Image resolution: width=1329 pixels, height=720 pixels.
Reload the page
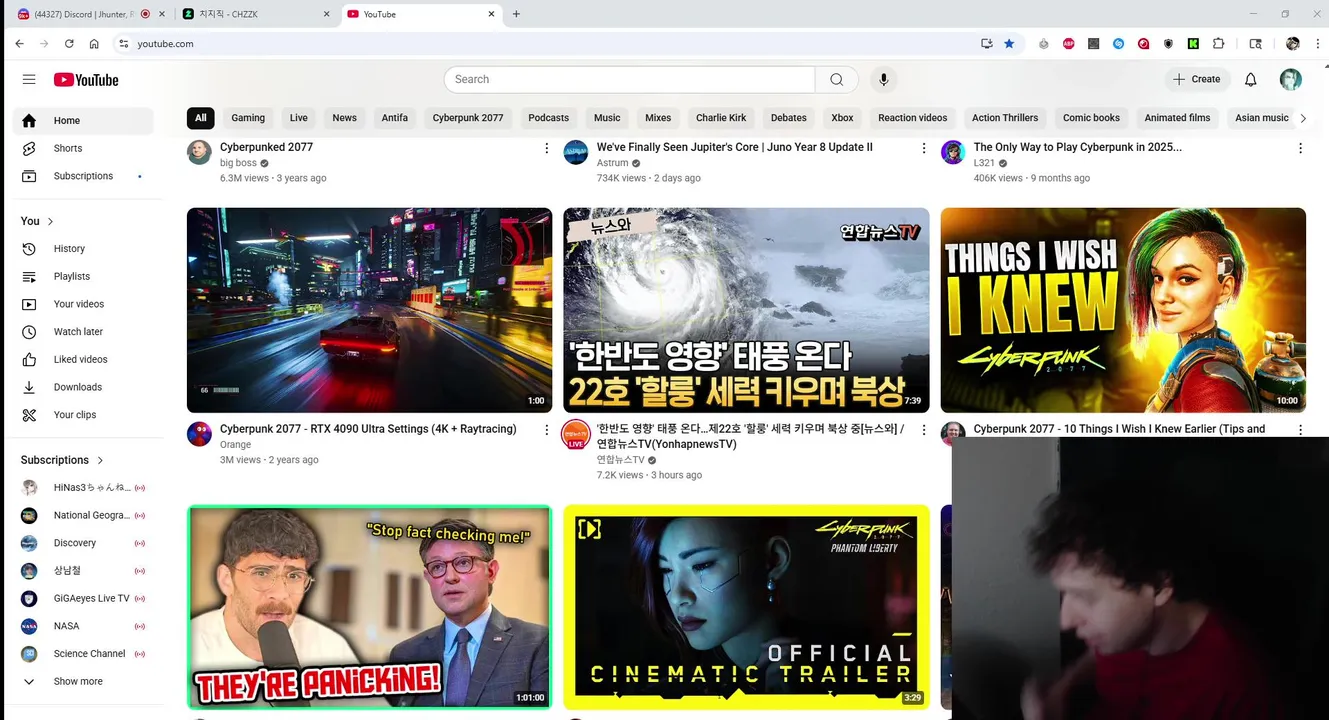pos(69,44)
